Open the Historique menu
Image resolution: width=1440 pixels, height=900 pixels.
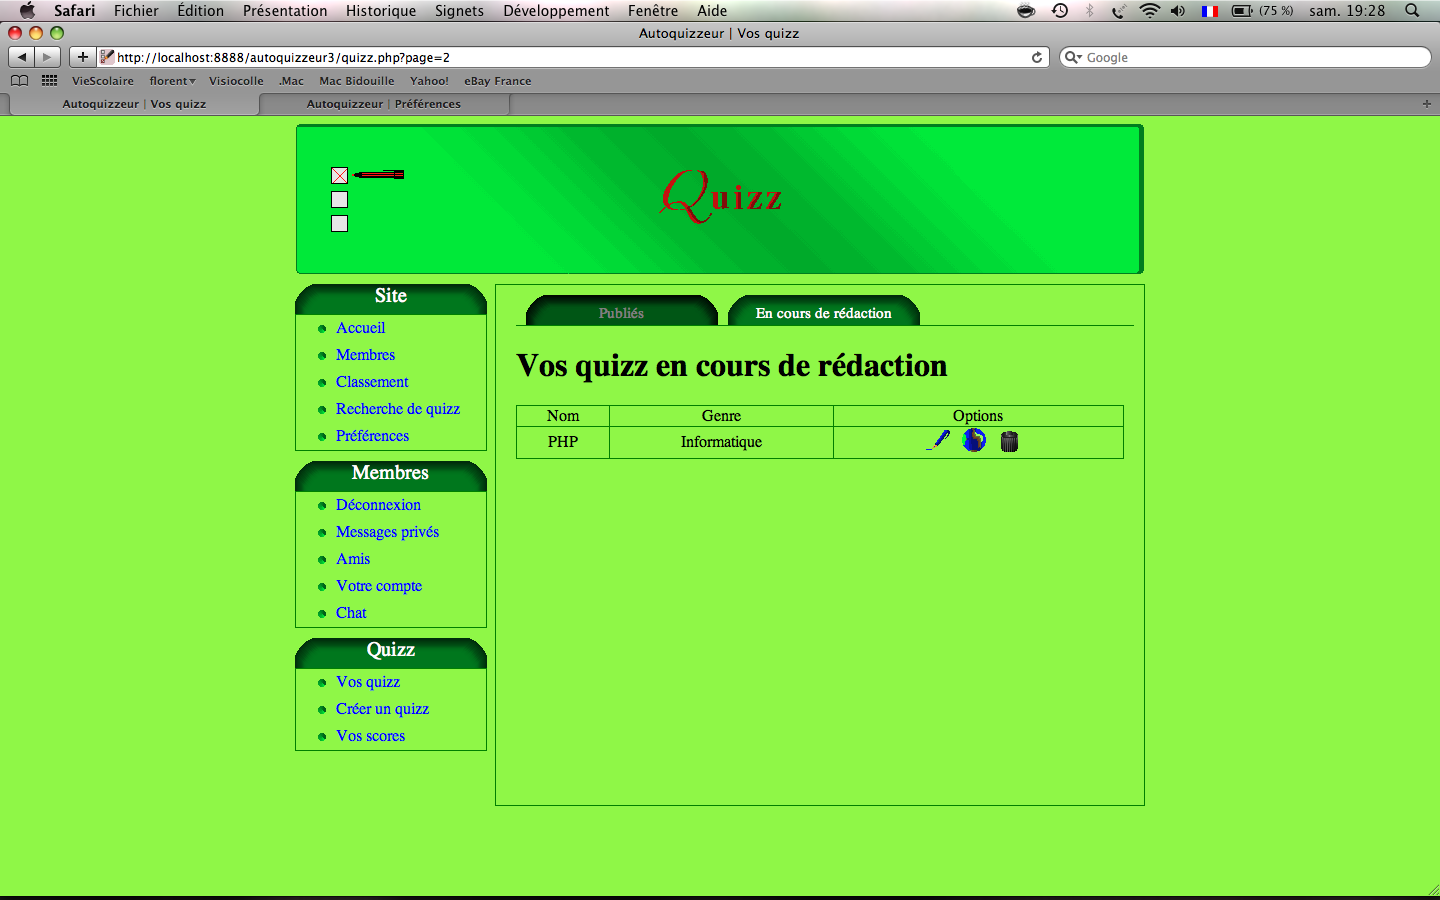pos(380,11)
